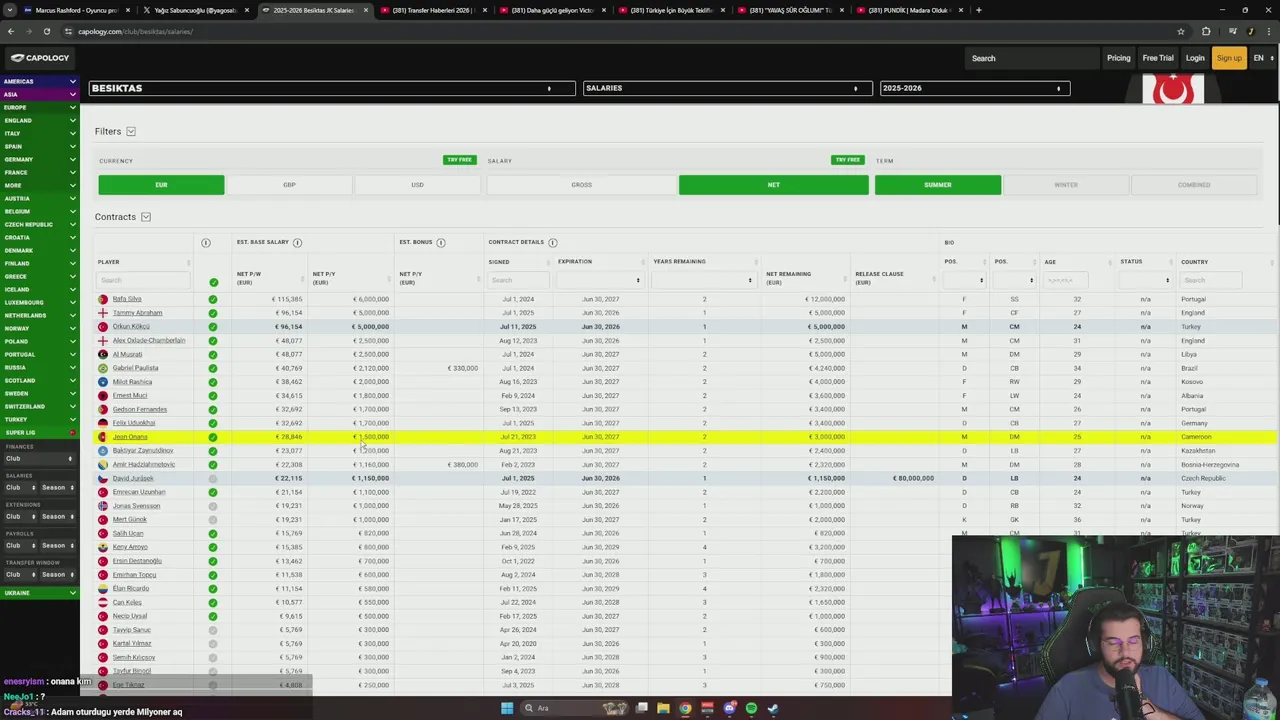Click the flag icon next to Jean Onana
Screen dimensions: 1280x720
(x=103, y=437)
